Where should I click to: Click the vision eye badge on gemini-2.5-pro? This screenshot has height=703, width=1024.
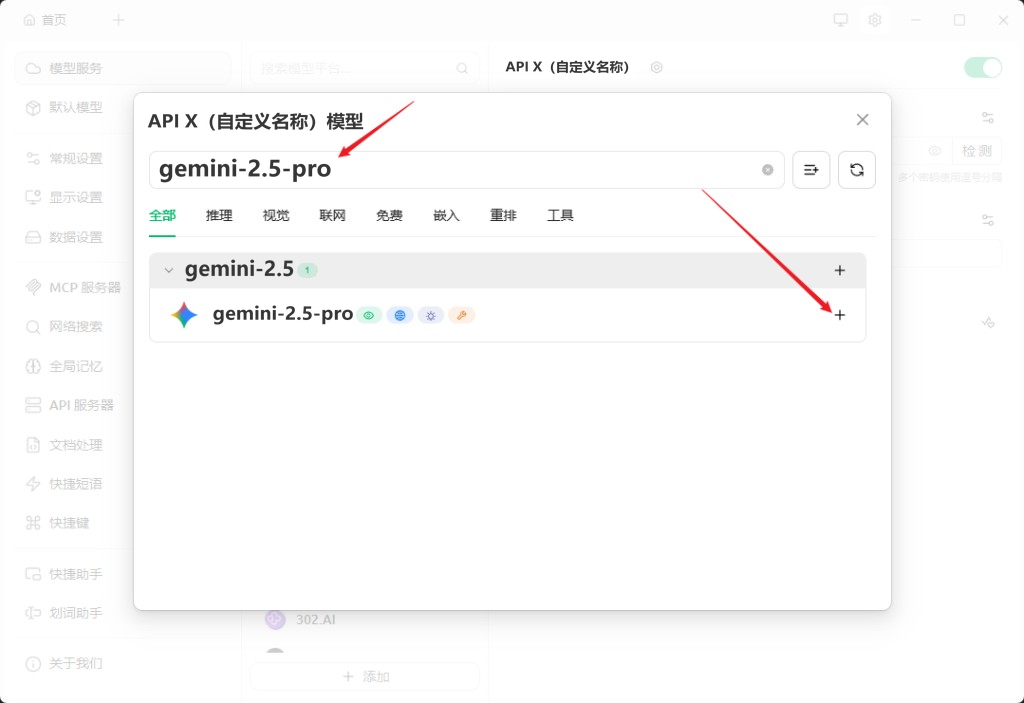click(369, 316)
